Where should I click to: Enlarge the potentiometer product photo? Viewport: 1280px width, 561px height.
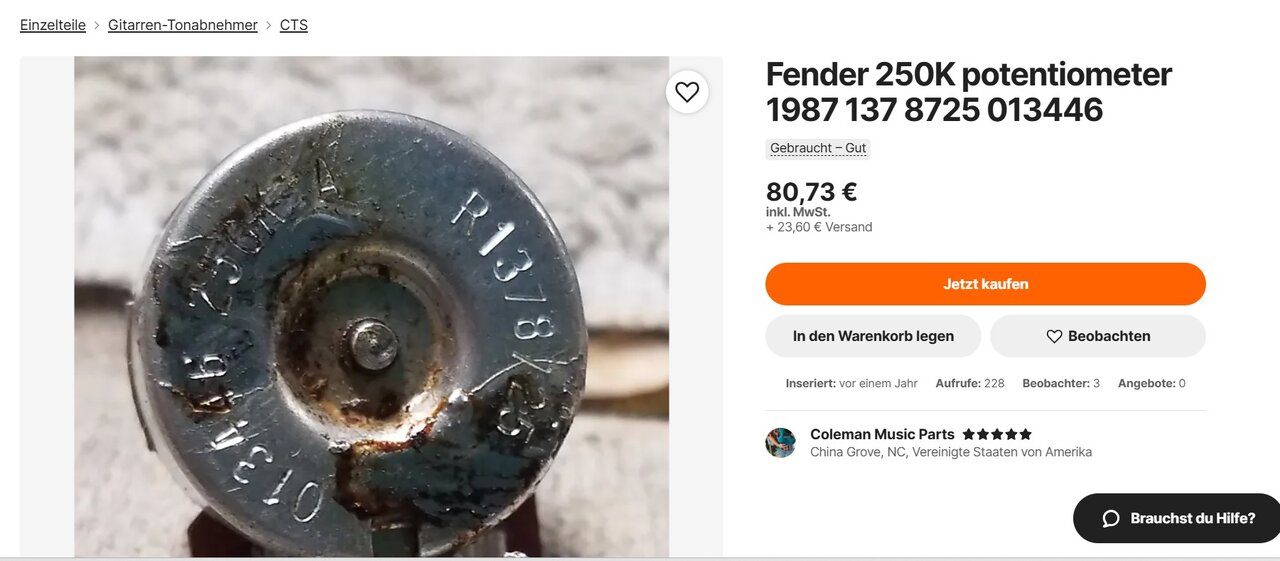pyautogui.click(x=371, y=307)
